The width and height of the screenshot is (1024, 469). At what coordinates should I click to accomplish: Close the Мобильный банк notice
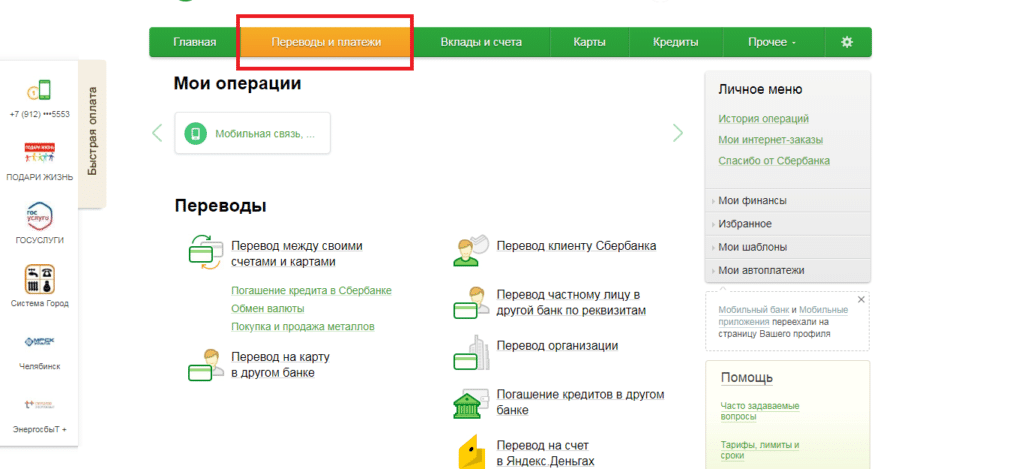[861, 299]
